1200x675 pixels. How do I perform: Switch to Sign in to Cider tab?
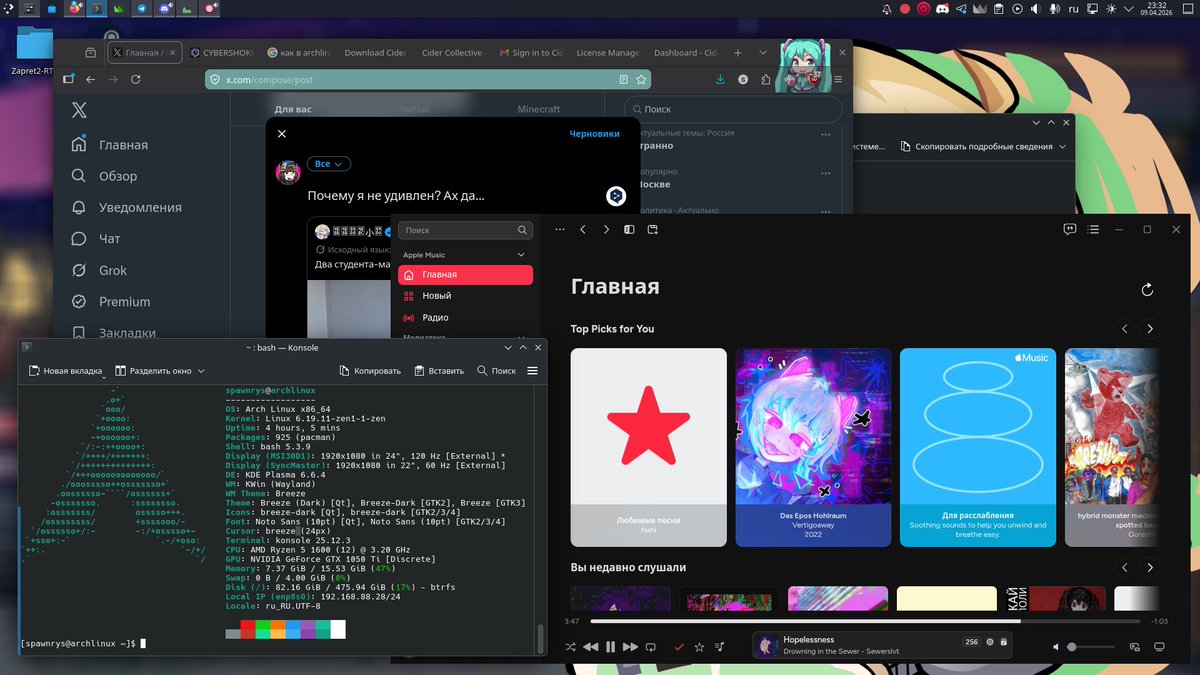point(531,53)
